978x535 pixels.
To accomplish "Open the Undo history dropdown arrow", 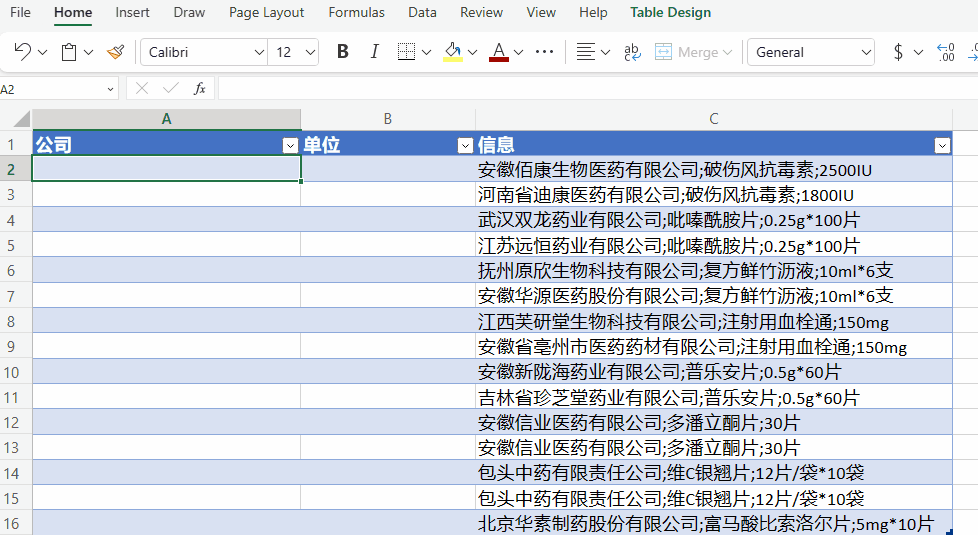I will [42, 52].
